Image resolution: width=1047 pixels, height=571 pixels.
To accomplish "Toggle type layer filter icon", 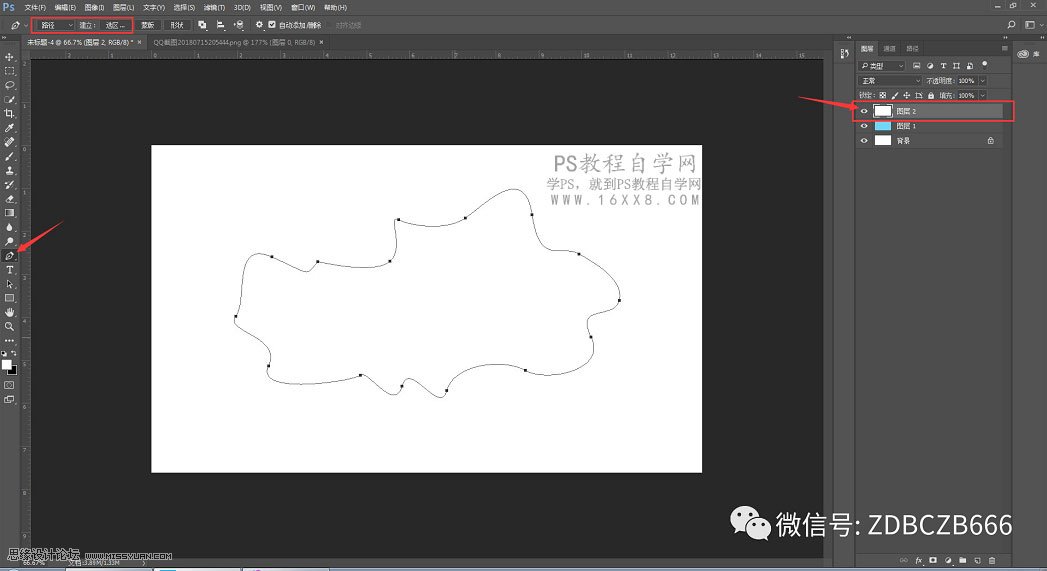I will [943, 65].
